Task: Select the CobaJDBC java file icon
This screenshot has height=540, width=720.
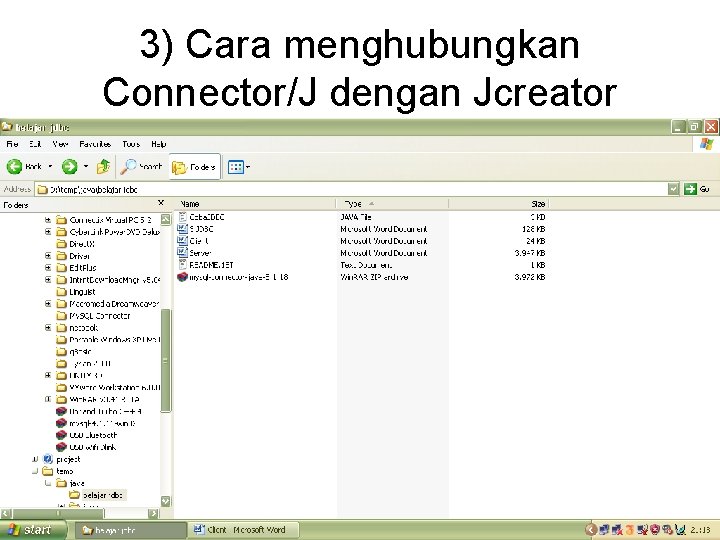Action: click(182, 217)
